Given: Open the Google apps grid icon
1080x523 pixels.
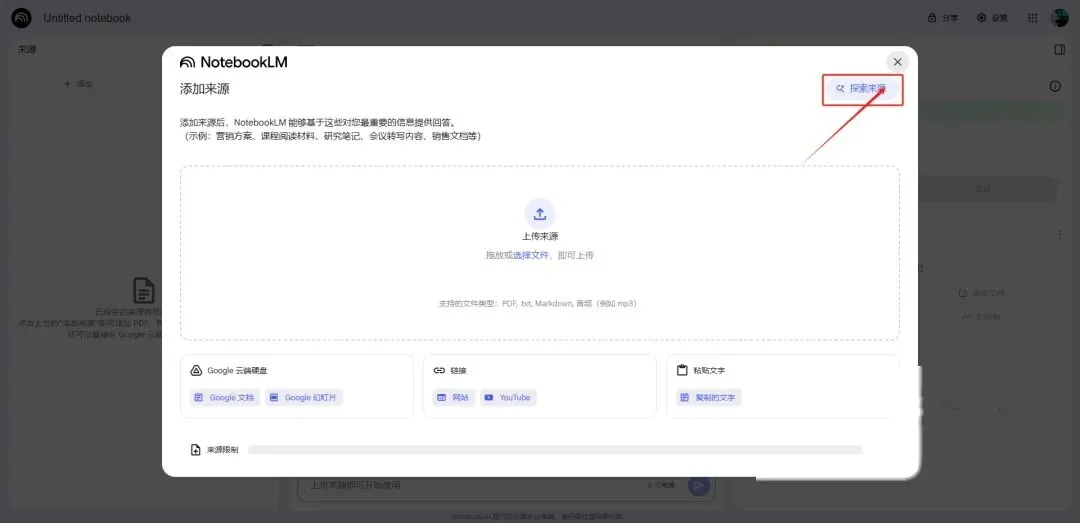Looking at the screenshot, I should coord(1032,18).
